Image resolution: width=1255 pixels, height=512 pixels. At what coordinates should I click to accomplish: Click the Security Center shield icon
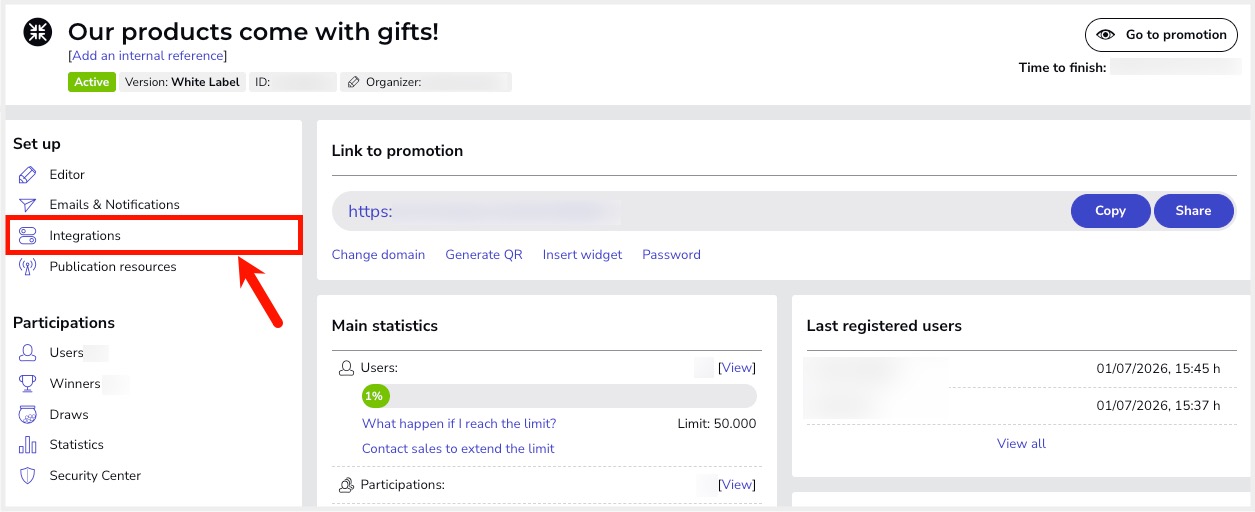point(28,476)
